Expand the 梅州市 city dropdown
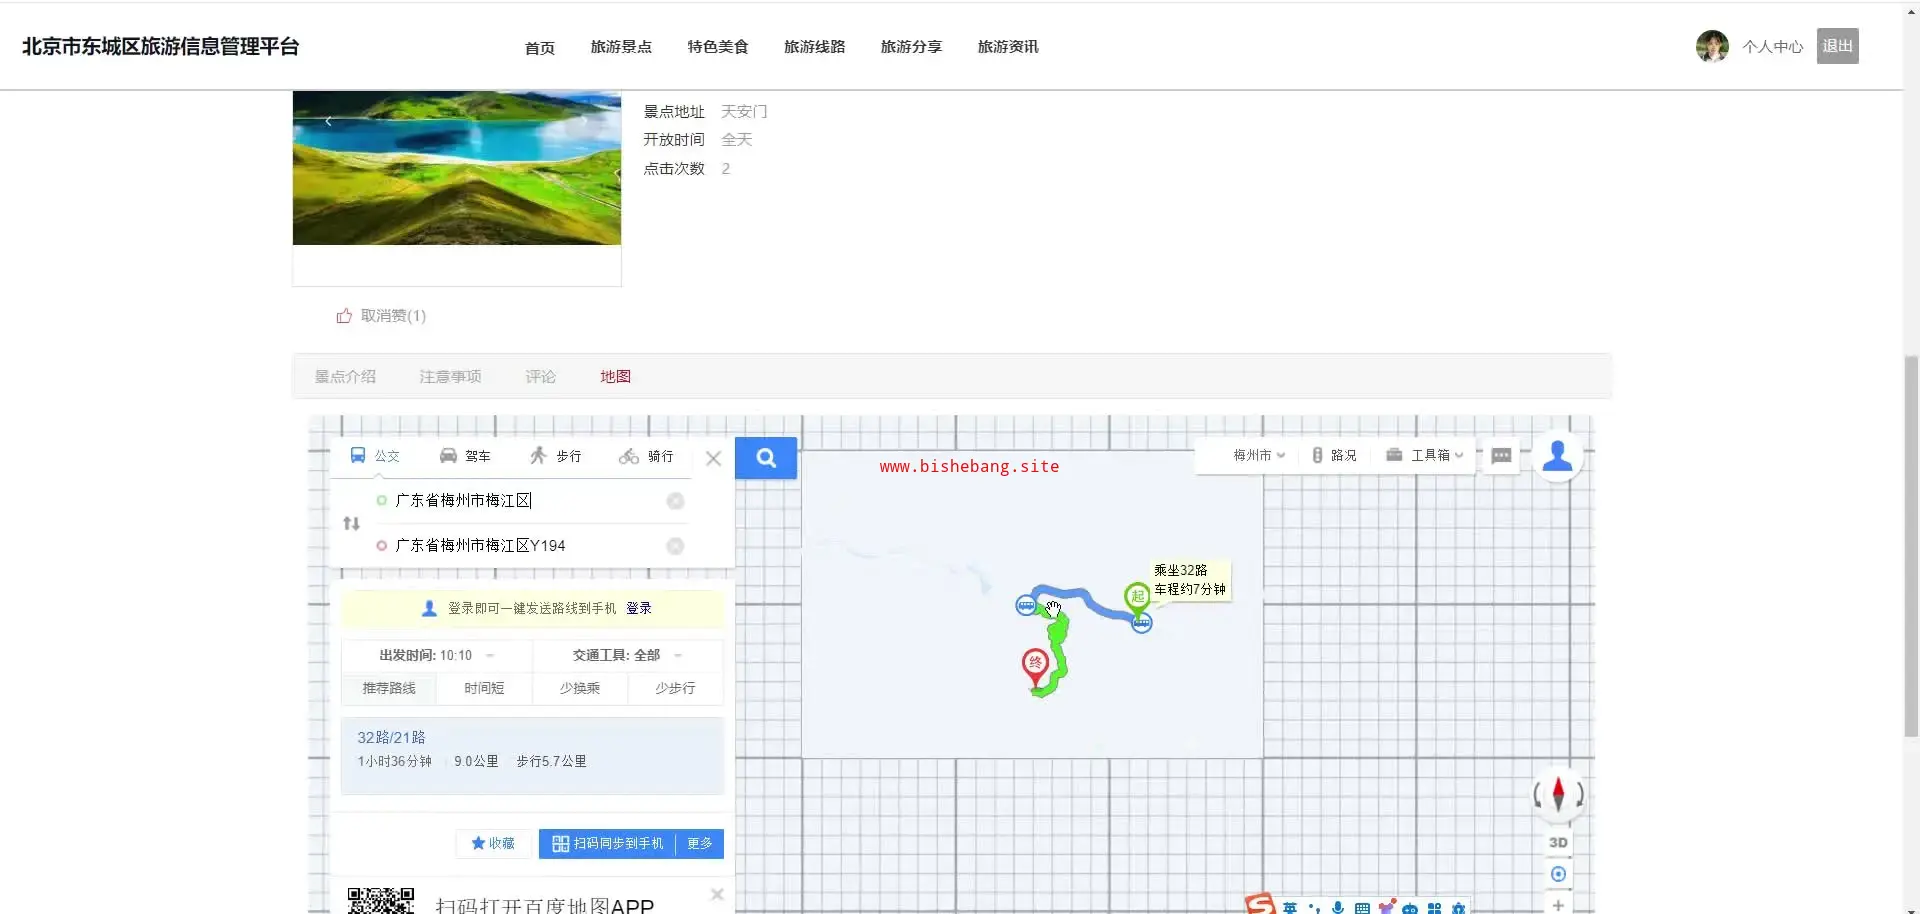The image size is (1920, 914). click(1258, 456)
